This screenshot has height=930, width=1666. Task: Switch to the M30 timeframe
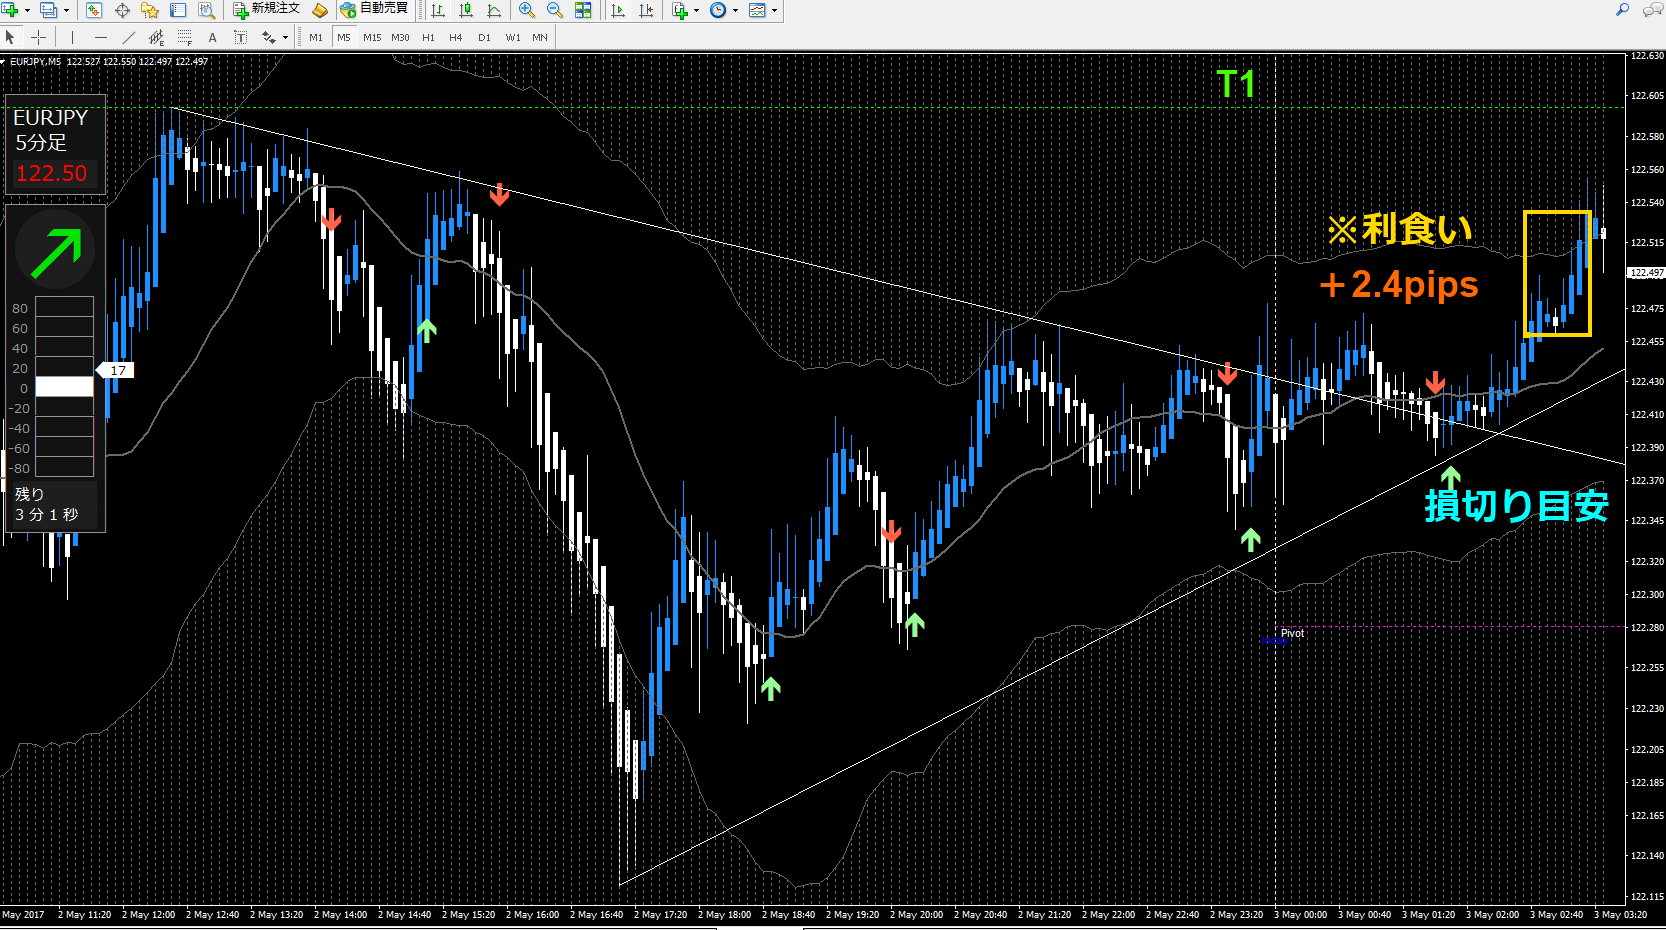(x=400, y=37)
